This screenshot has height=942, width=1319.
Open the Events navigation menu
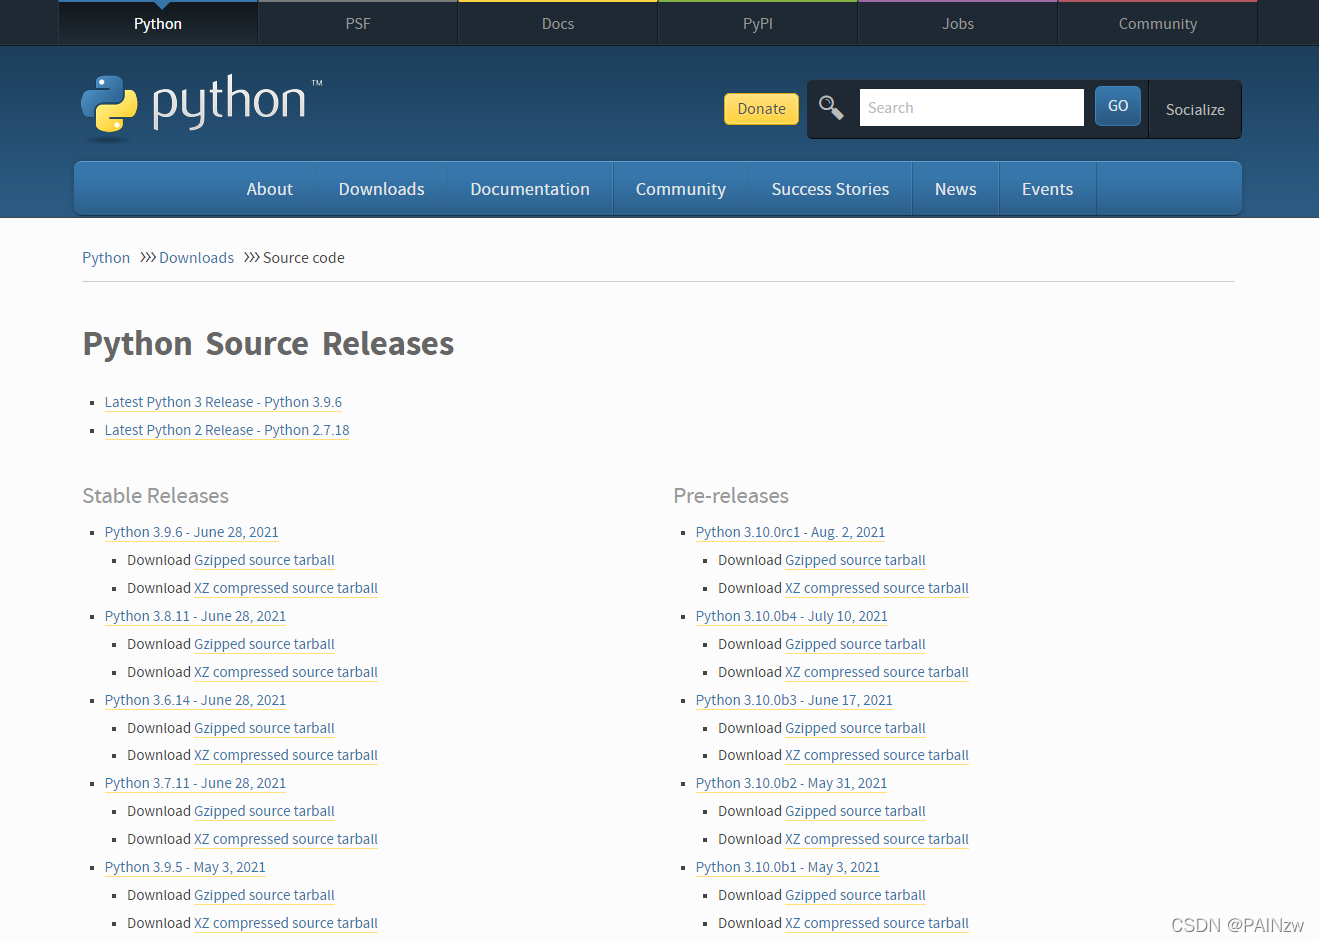click(x=1047, y=189)
